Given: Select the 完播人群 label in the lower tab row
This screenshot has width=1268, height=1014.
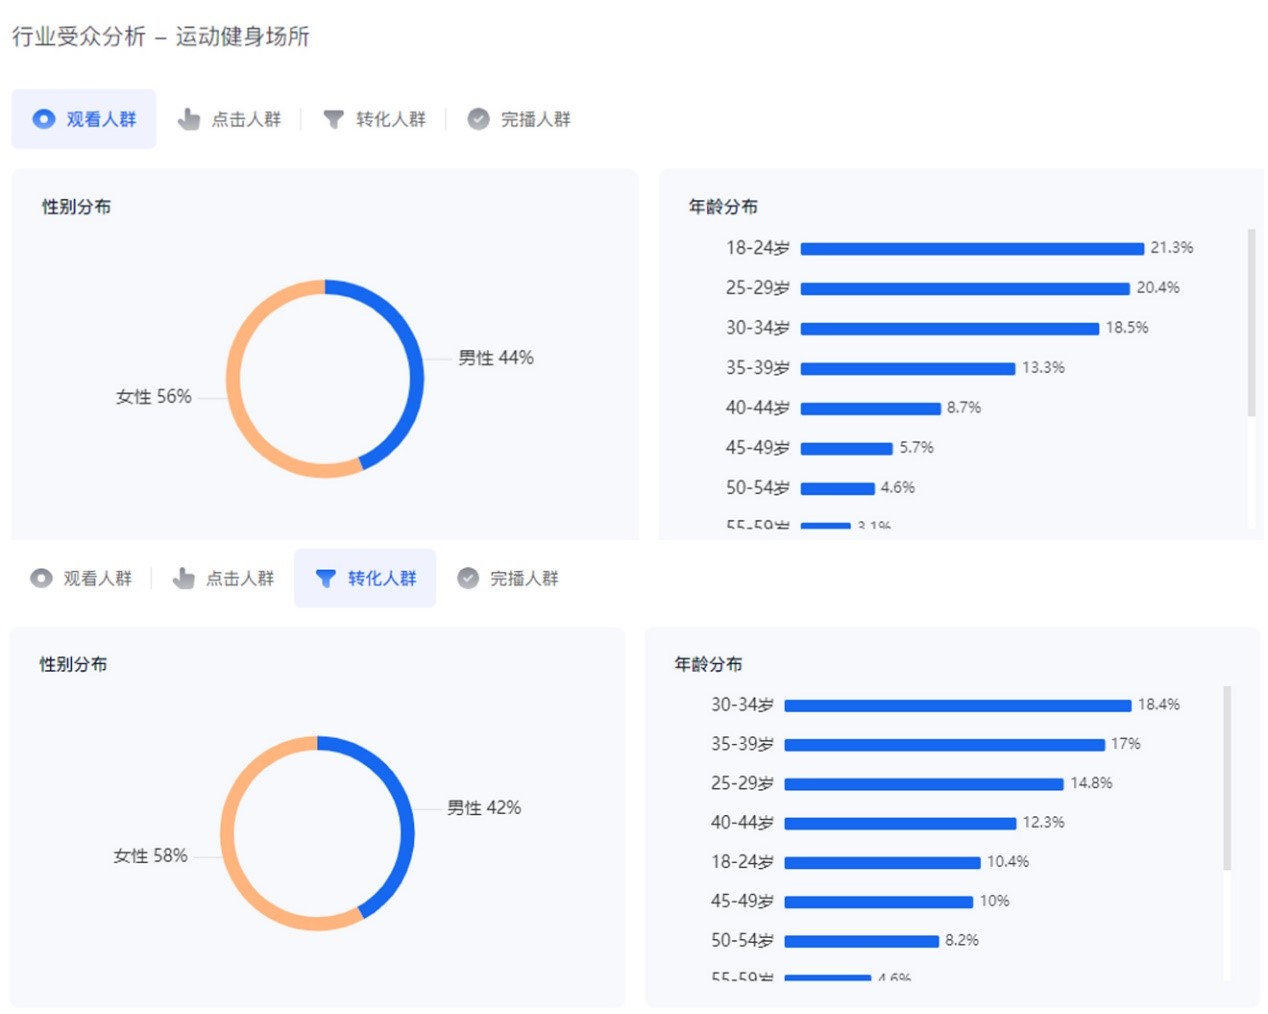Looking at the screenshot, I should (524, 578).
